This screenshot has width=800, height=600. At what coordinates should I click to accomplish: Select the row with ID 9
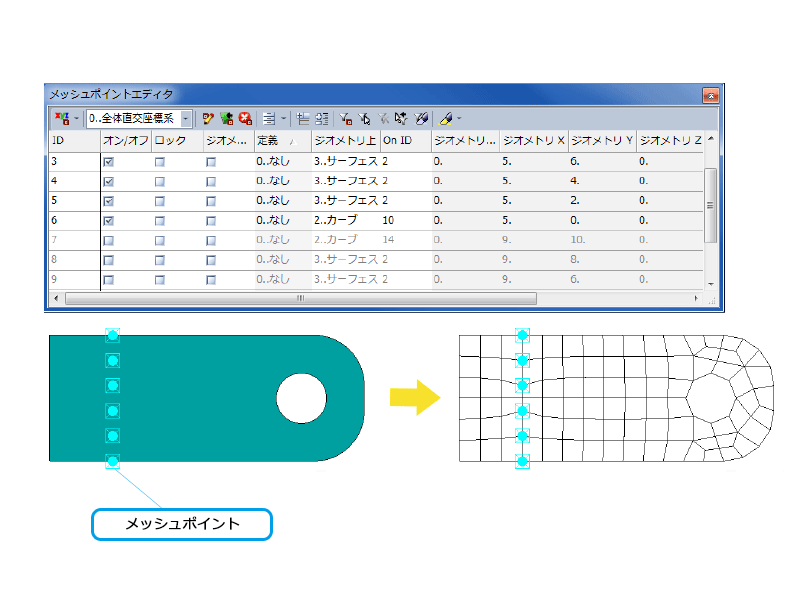click(x=377, y=280)
